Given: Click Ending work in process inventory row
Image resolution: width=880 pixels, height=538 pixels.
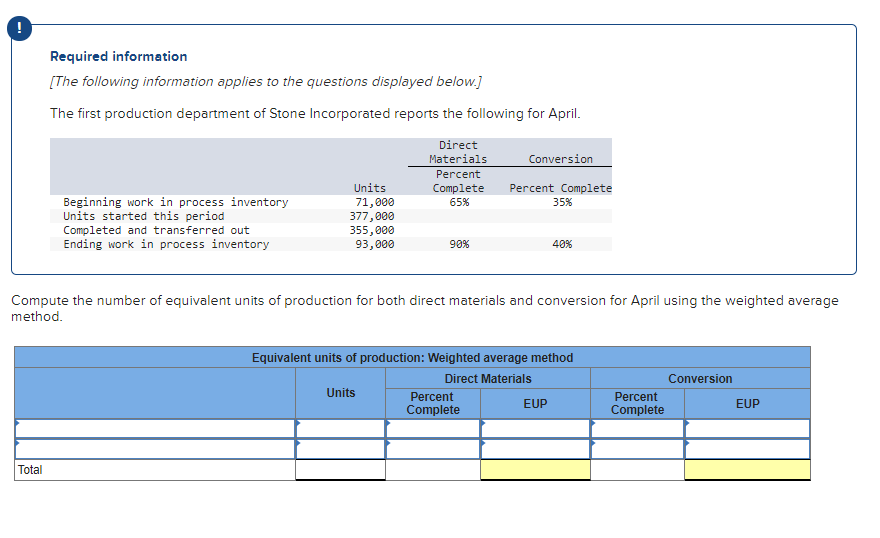Looking at the screenshot, I should point(331,244).
